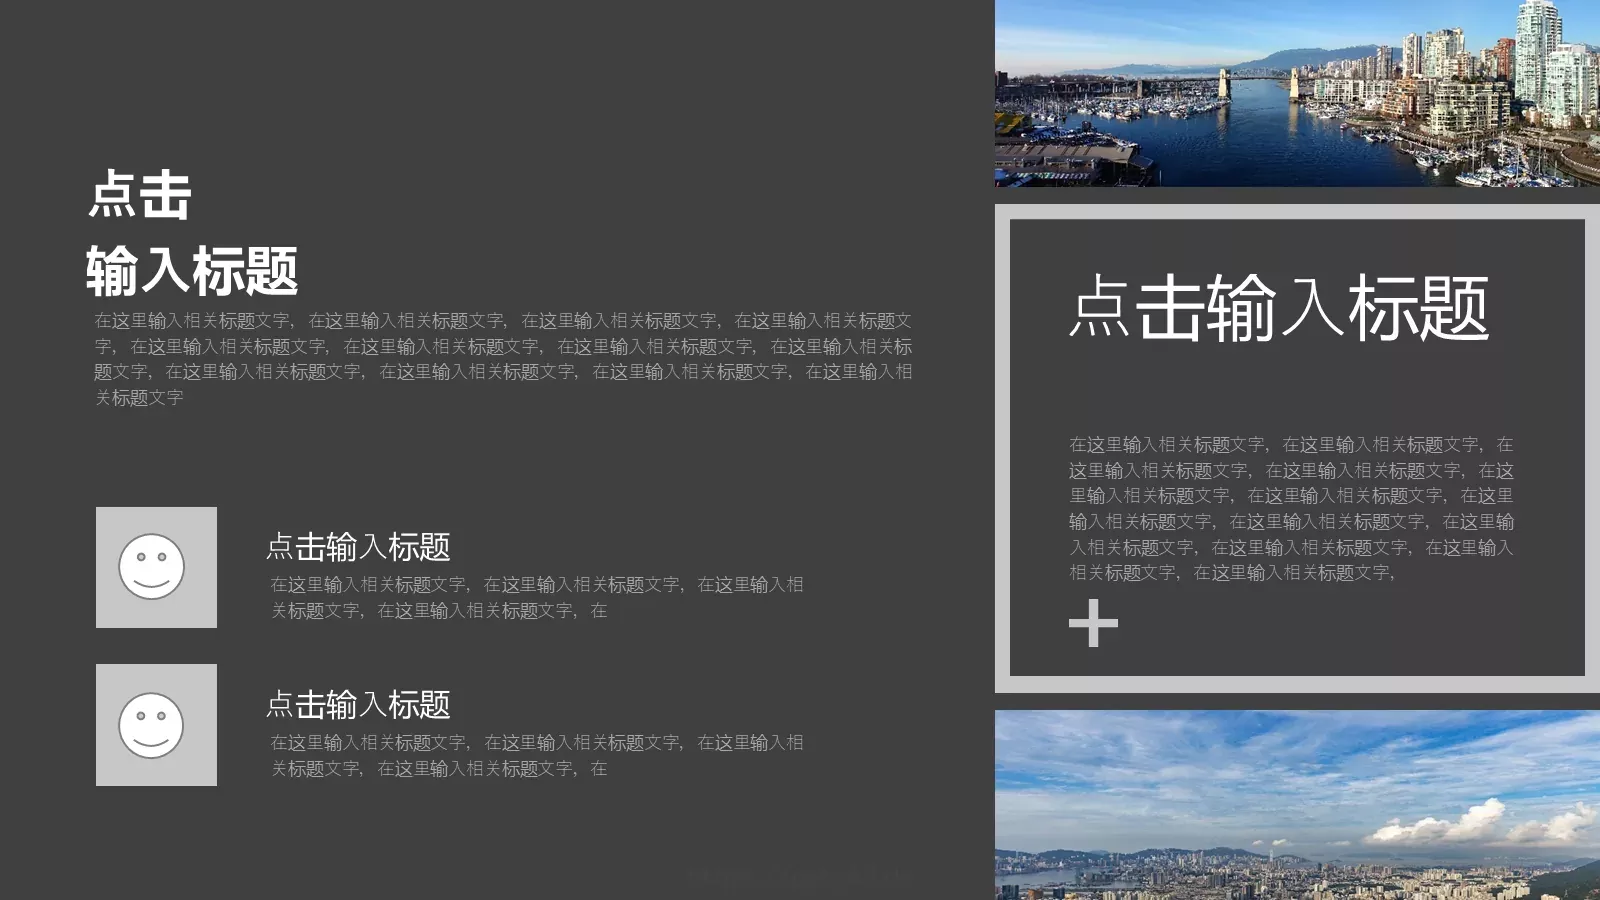Select the harbor city photo at top right
The height and width of the screenshot is (900, 1600).
pos(1297,93)
